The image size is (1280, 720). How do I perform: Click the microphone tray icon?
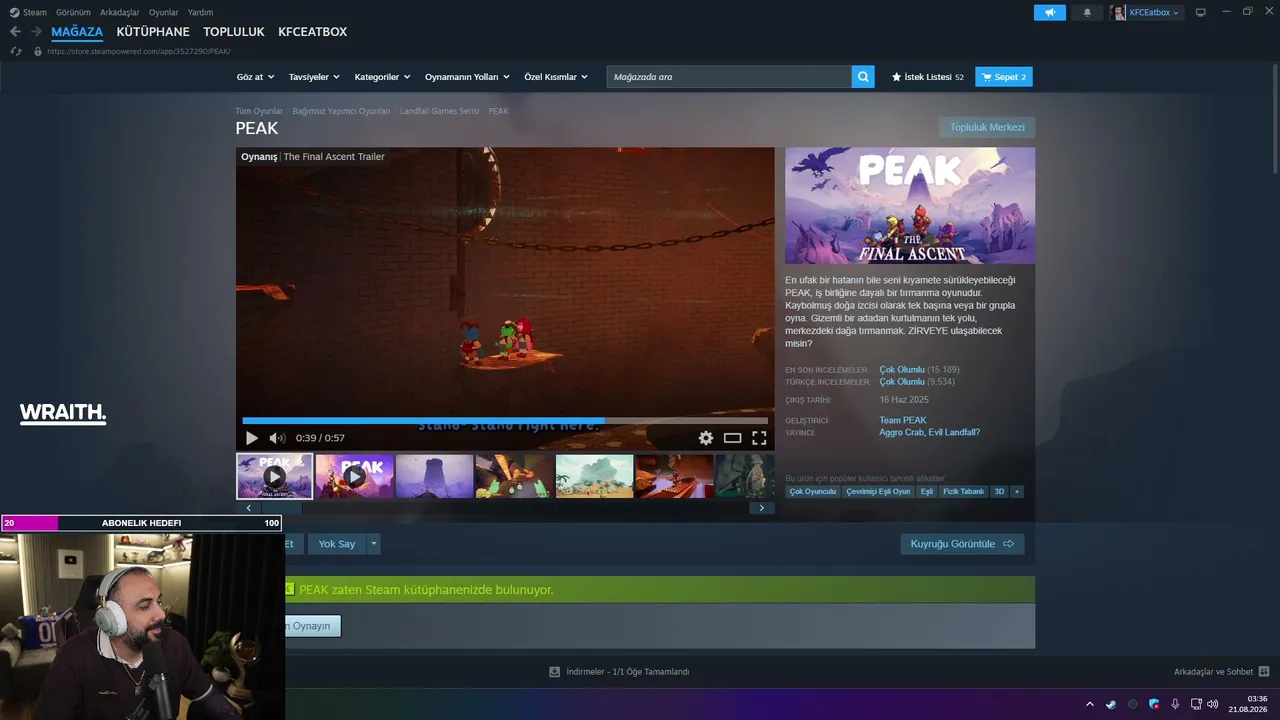(x=1175, y=704)
